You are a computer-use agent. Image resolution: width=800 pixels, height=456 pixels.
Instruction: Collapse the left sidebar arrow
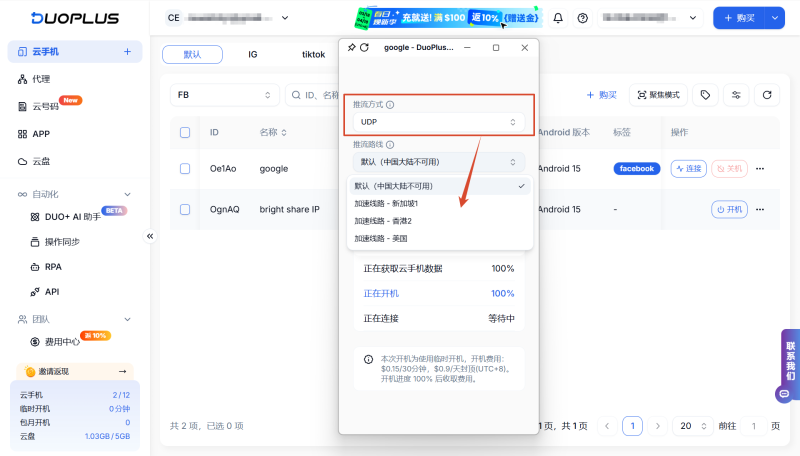(150, 236)
